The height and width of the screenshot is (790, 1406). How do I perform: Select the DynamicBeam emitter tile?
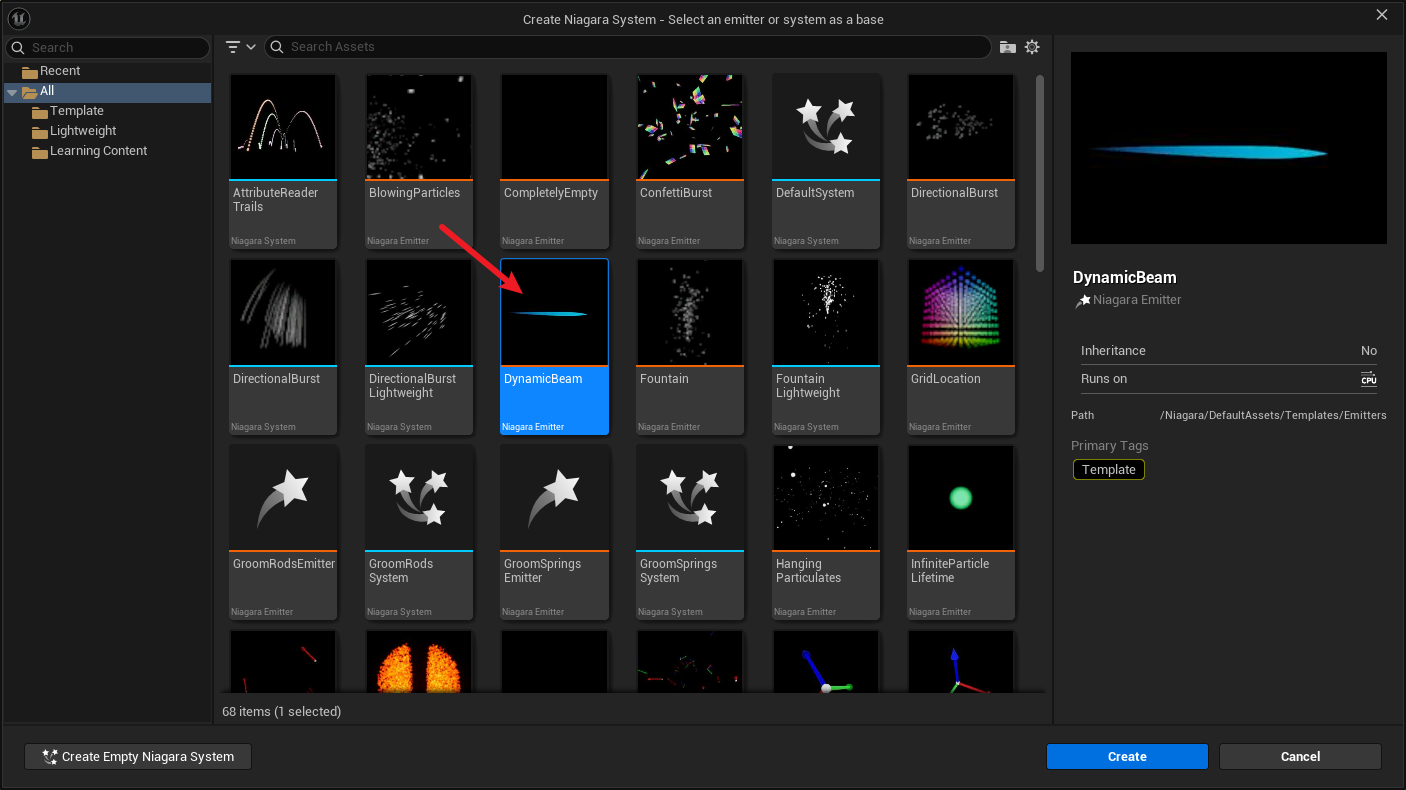click(554, 346)
